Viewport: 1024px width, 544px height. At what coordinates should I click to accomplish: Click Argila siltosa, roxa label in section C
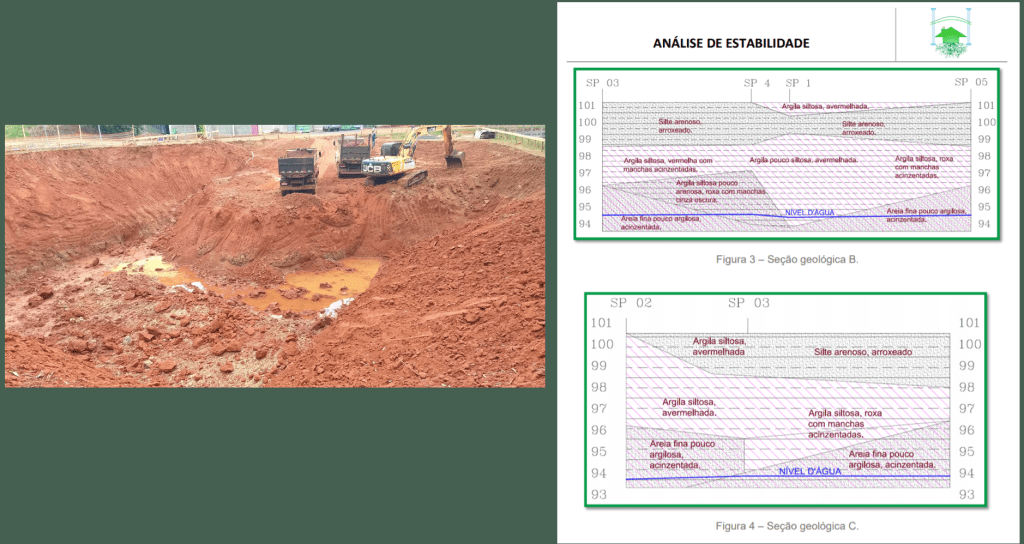click(845, 413)
